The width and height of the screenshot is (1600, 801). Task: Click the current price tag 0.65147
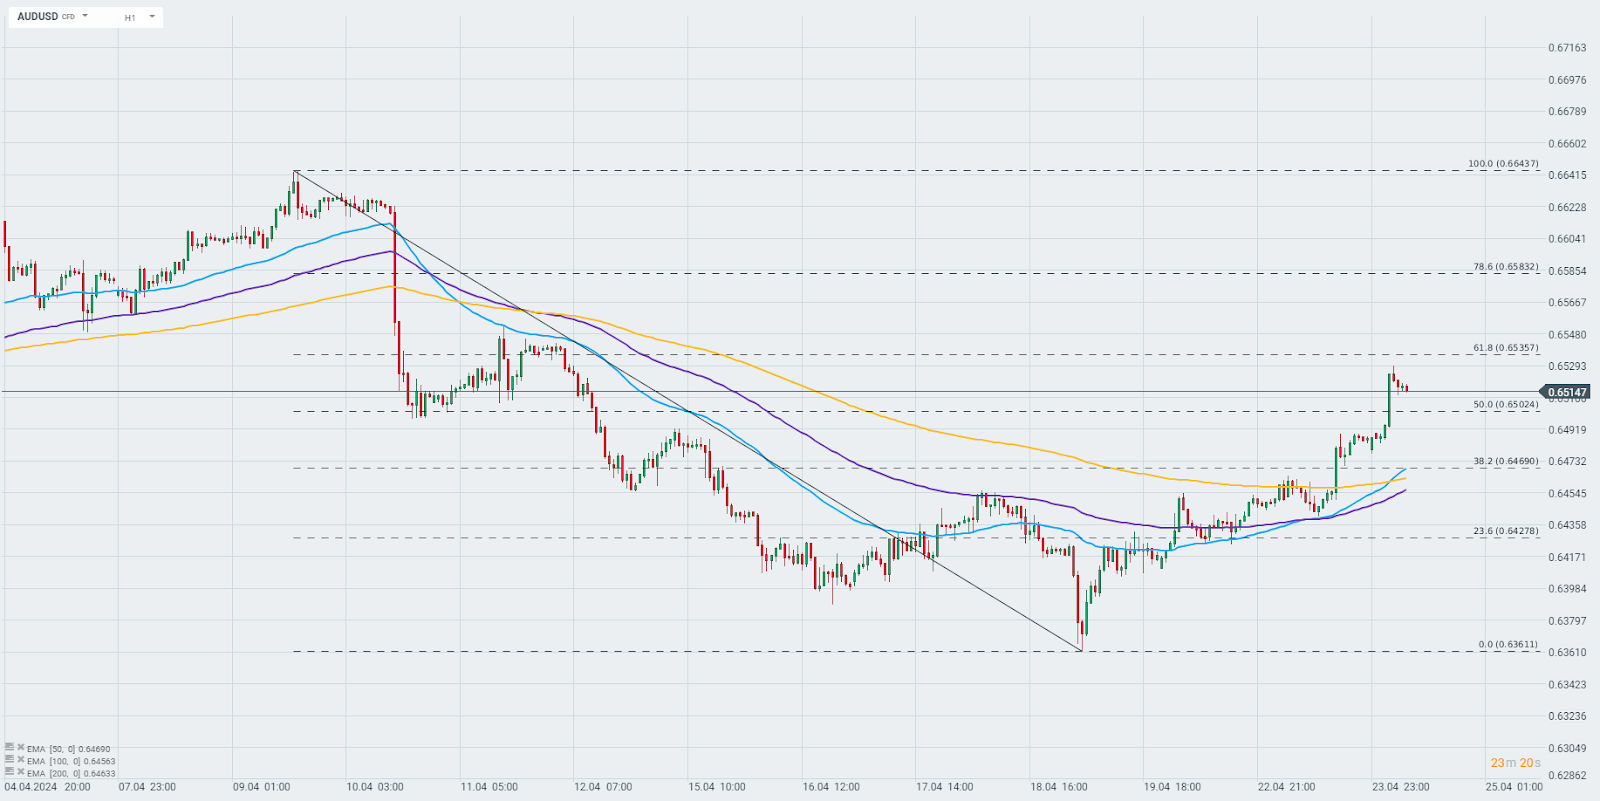pyautogui.click(x=1567, y=392)
